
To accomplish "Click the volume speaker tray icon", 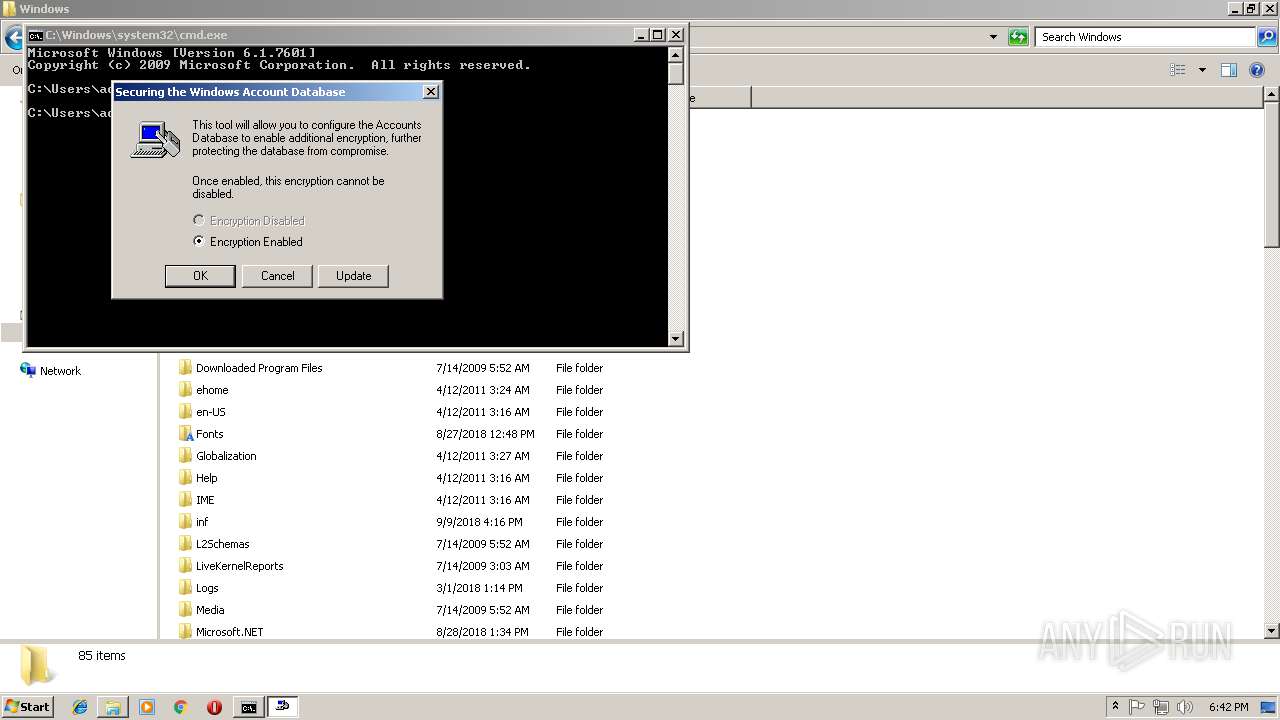I will tap(1185, 707).
